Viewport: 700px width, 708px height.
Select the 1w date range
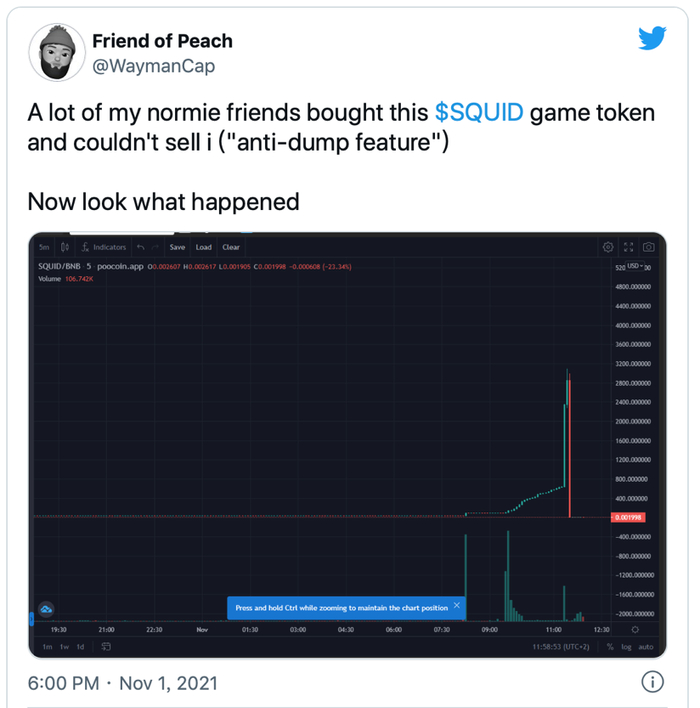click(x=62, y=647)
